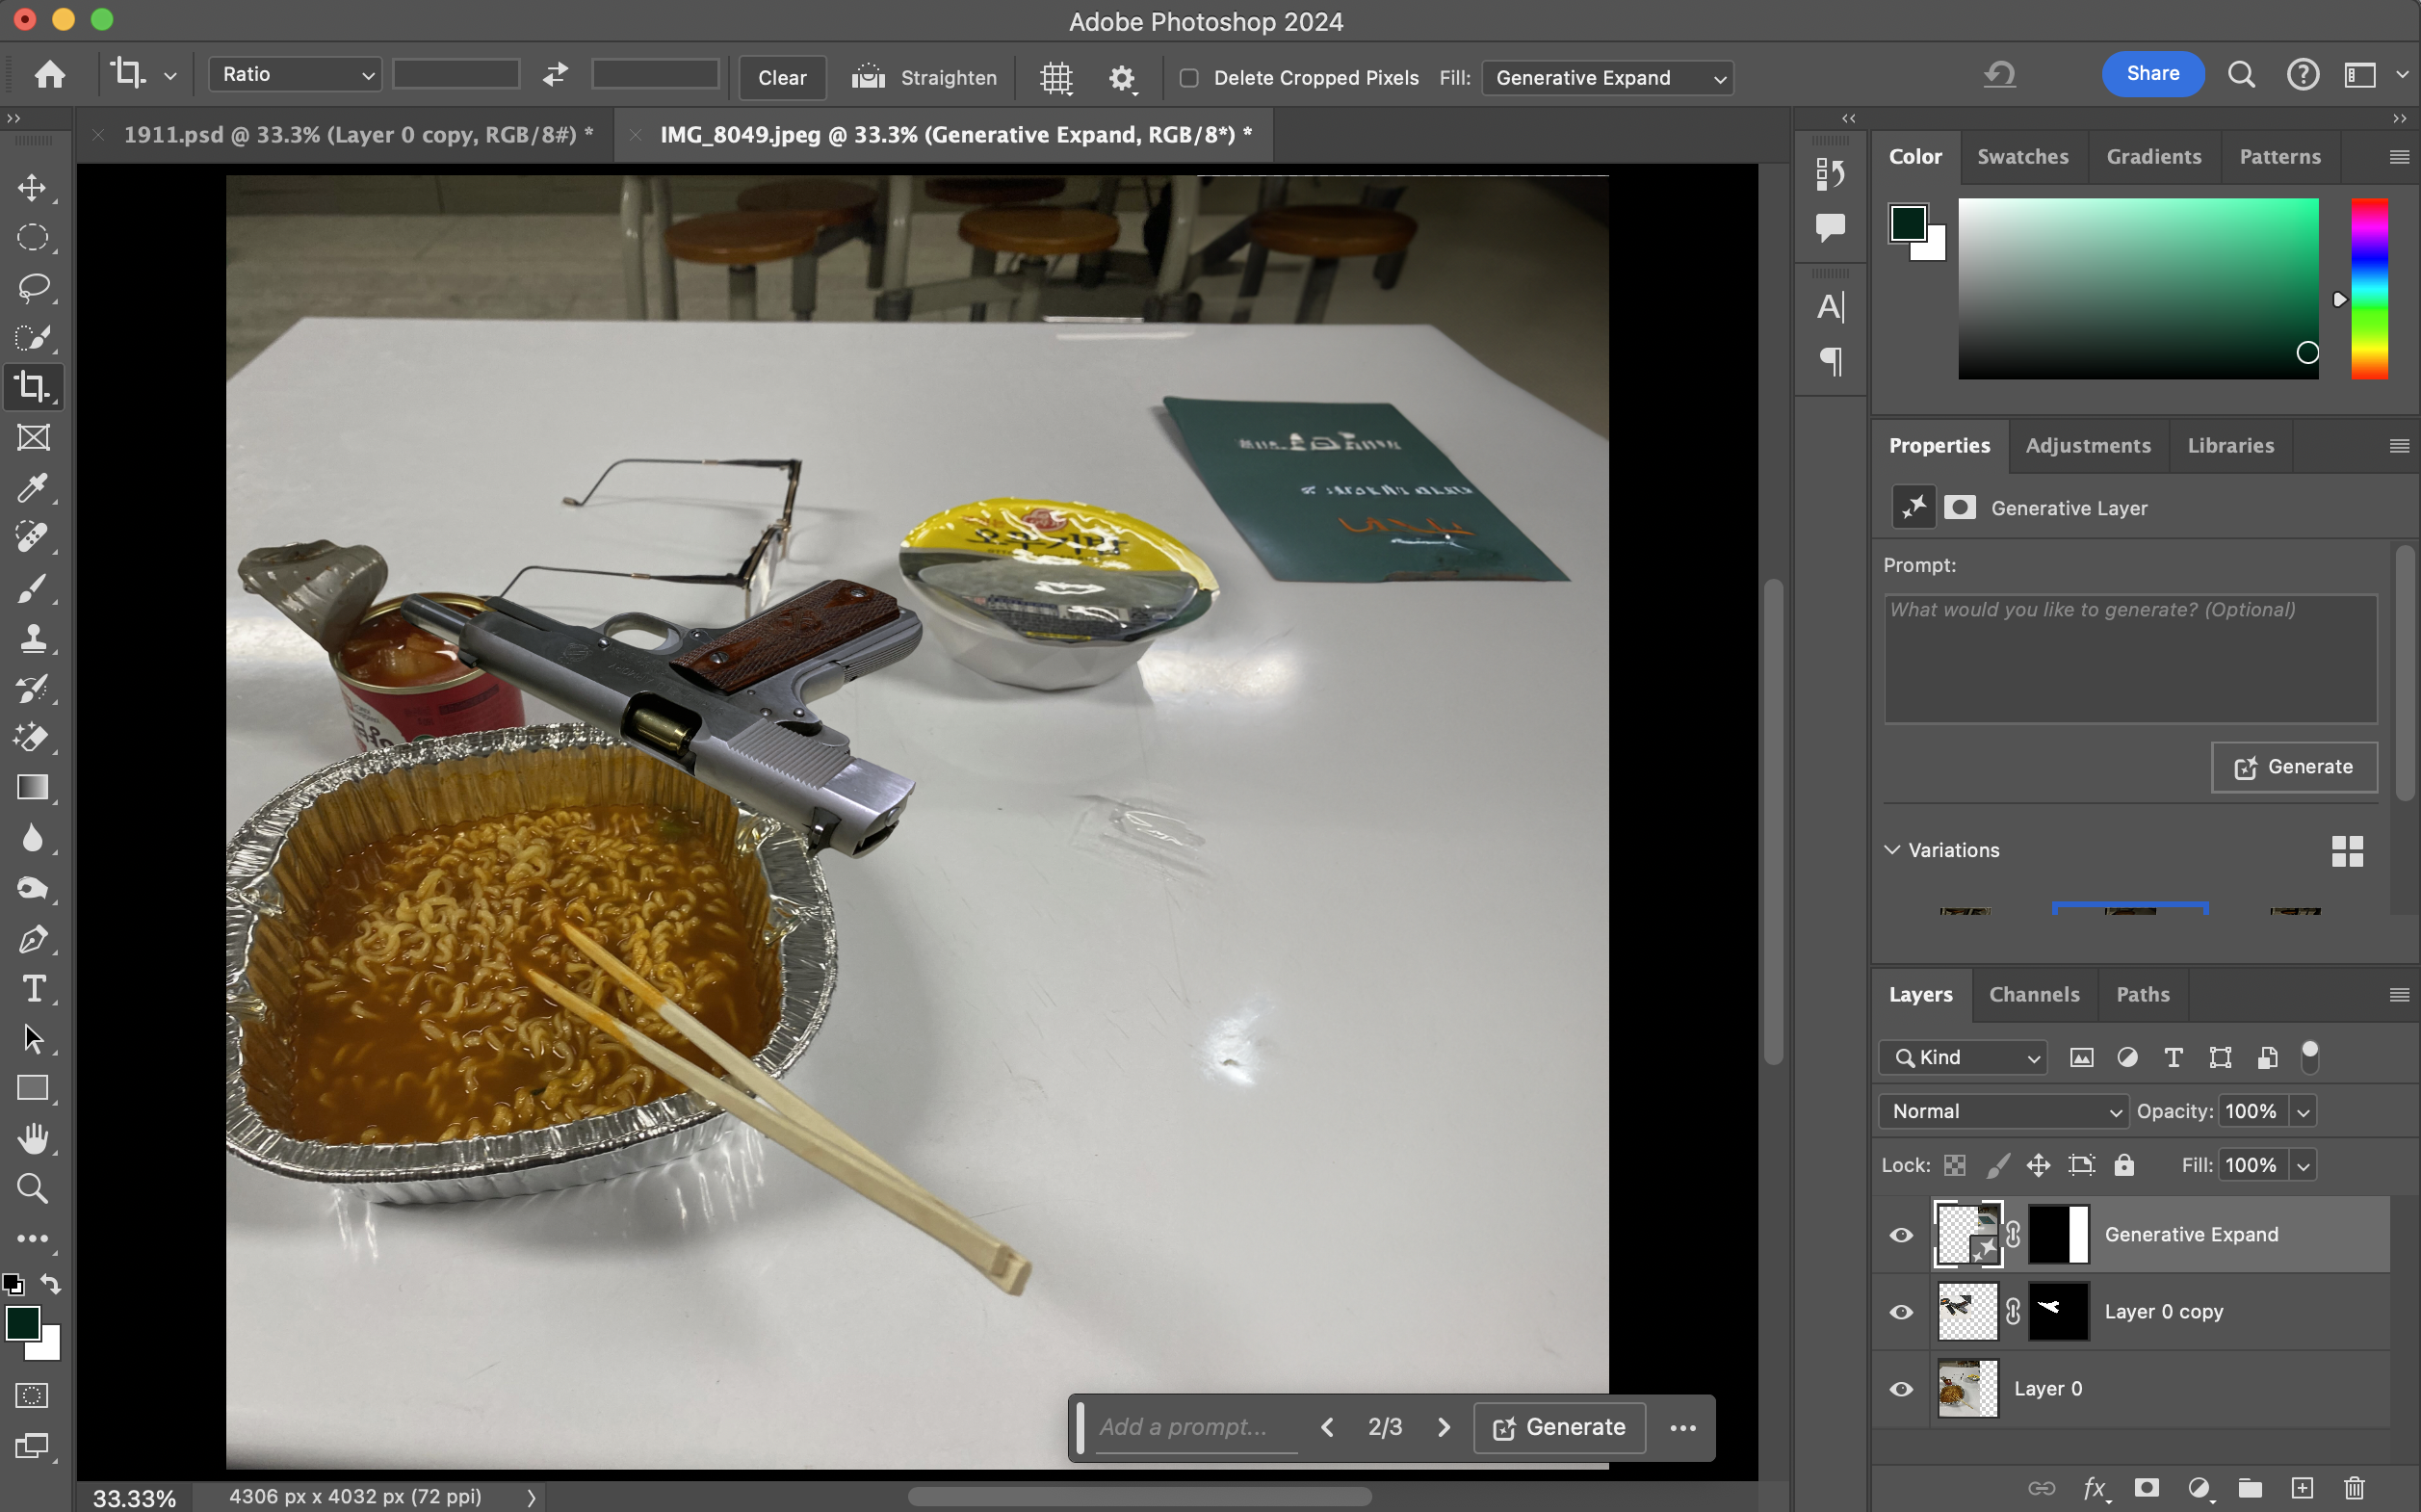2421x1512 pixels.
Task: Select the Move tool
Action: [x=32, y=188]
